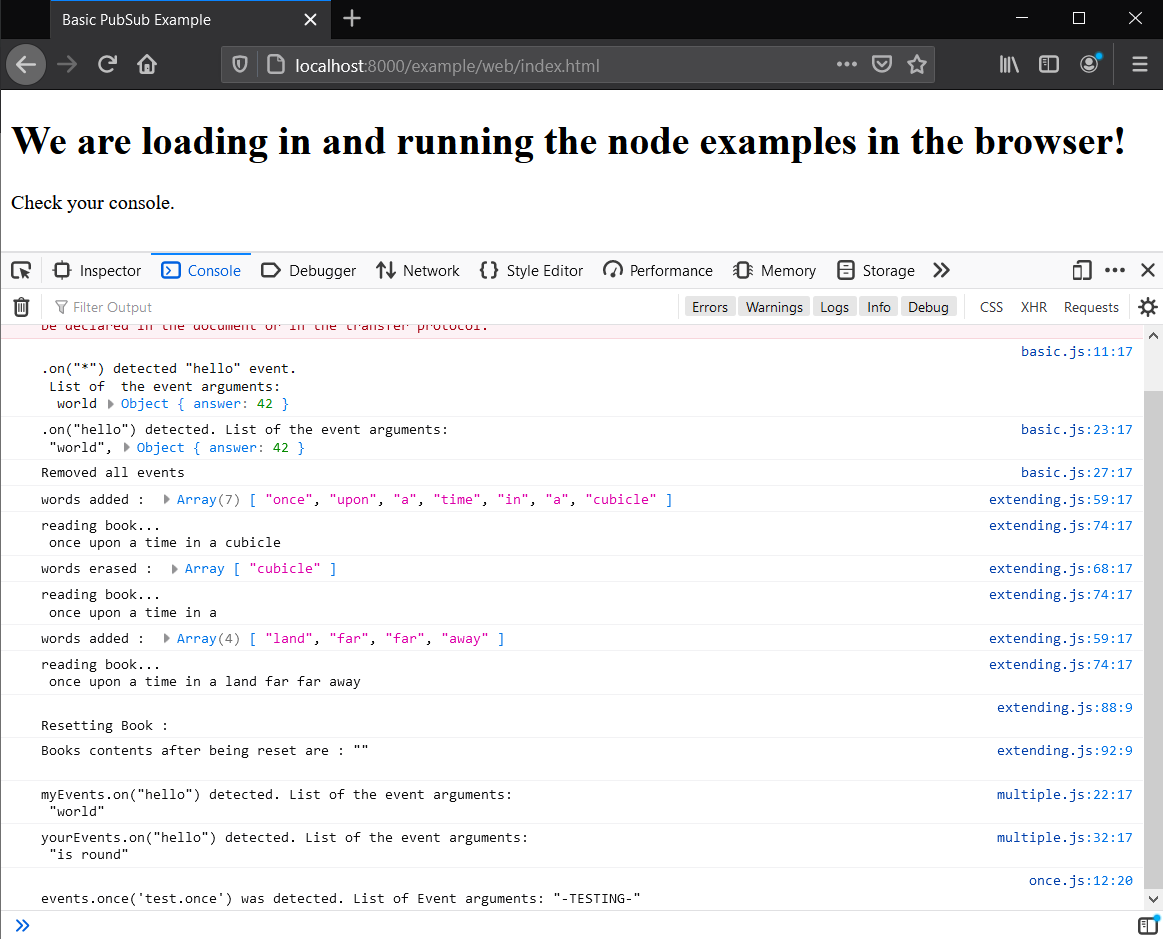
Task: Open the Firefox home page
Action: (x=147, y=65)
